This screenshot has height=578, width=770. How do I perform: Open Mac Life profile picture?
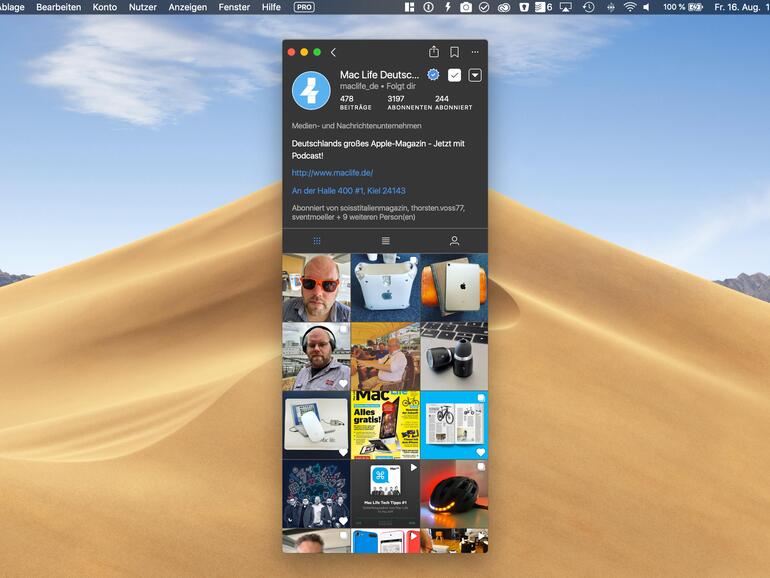coord(311,90)
